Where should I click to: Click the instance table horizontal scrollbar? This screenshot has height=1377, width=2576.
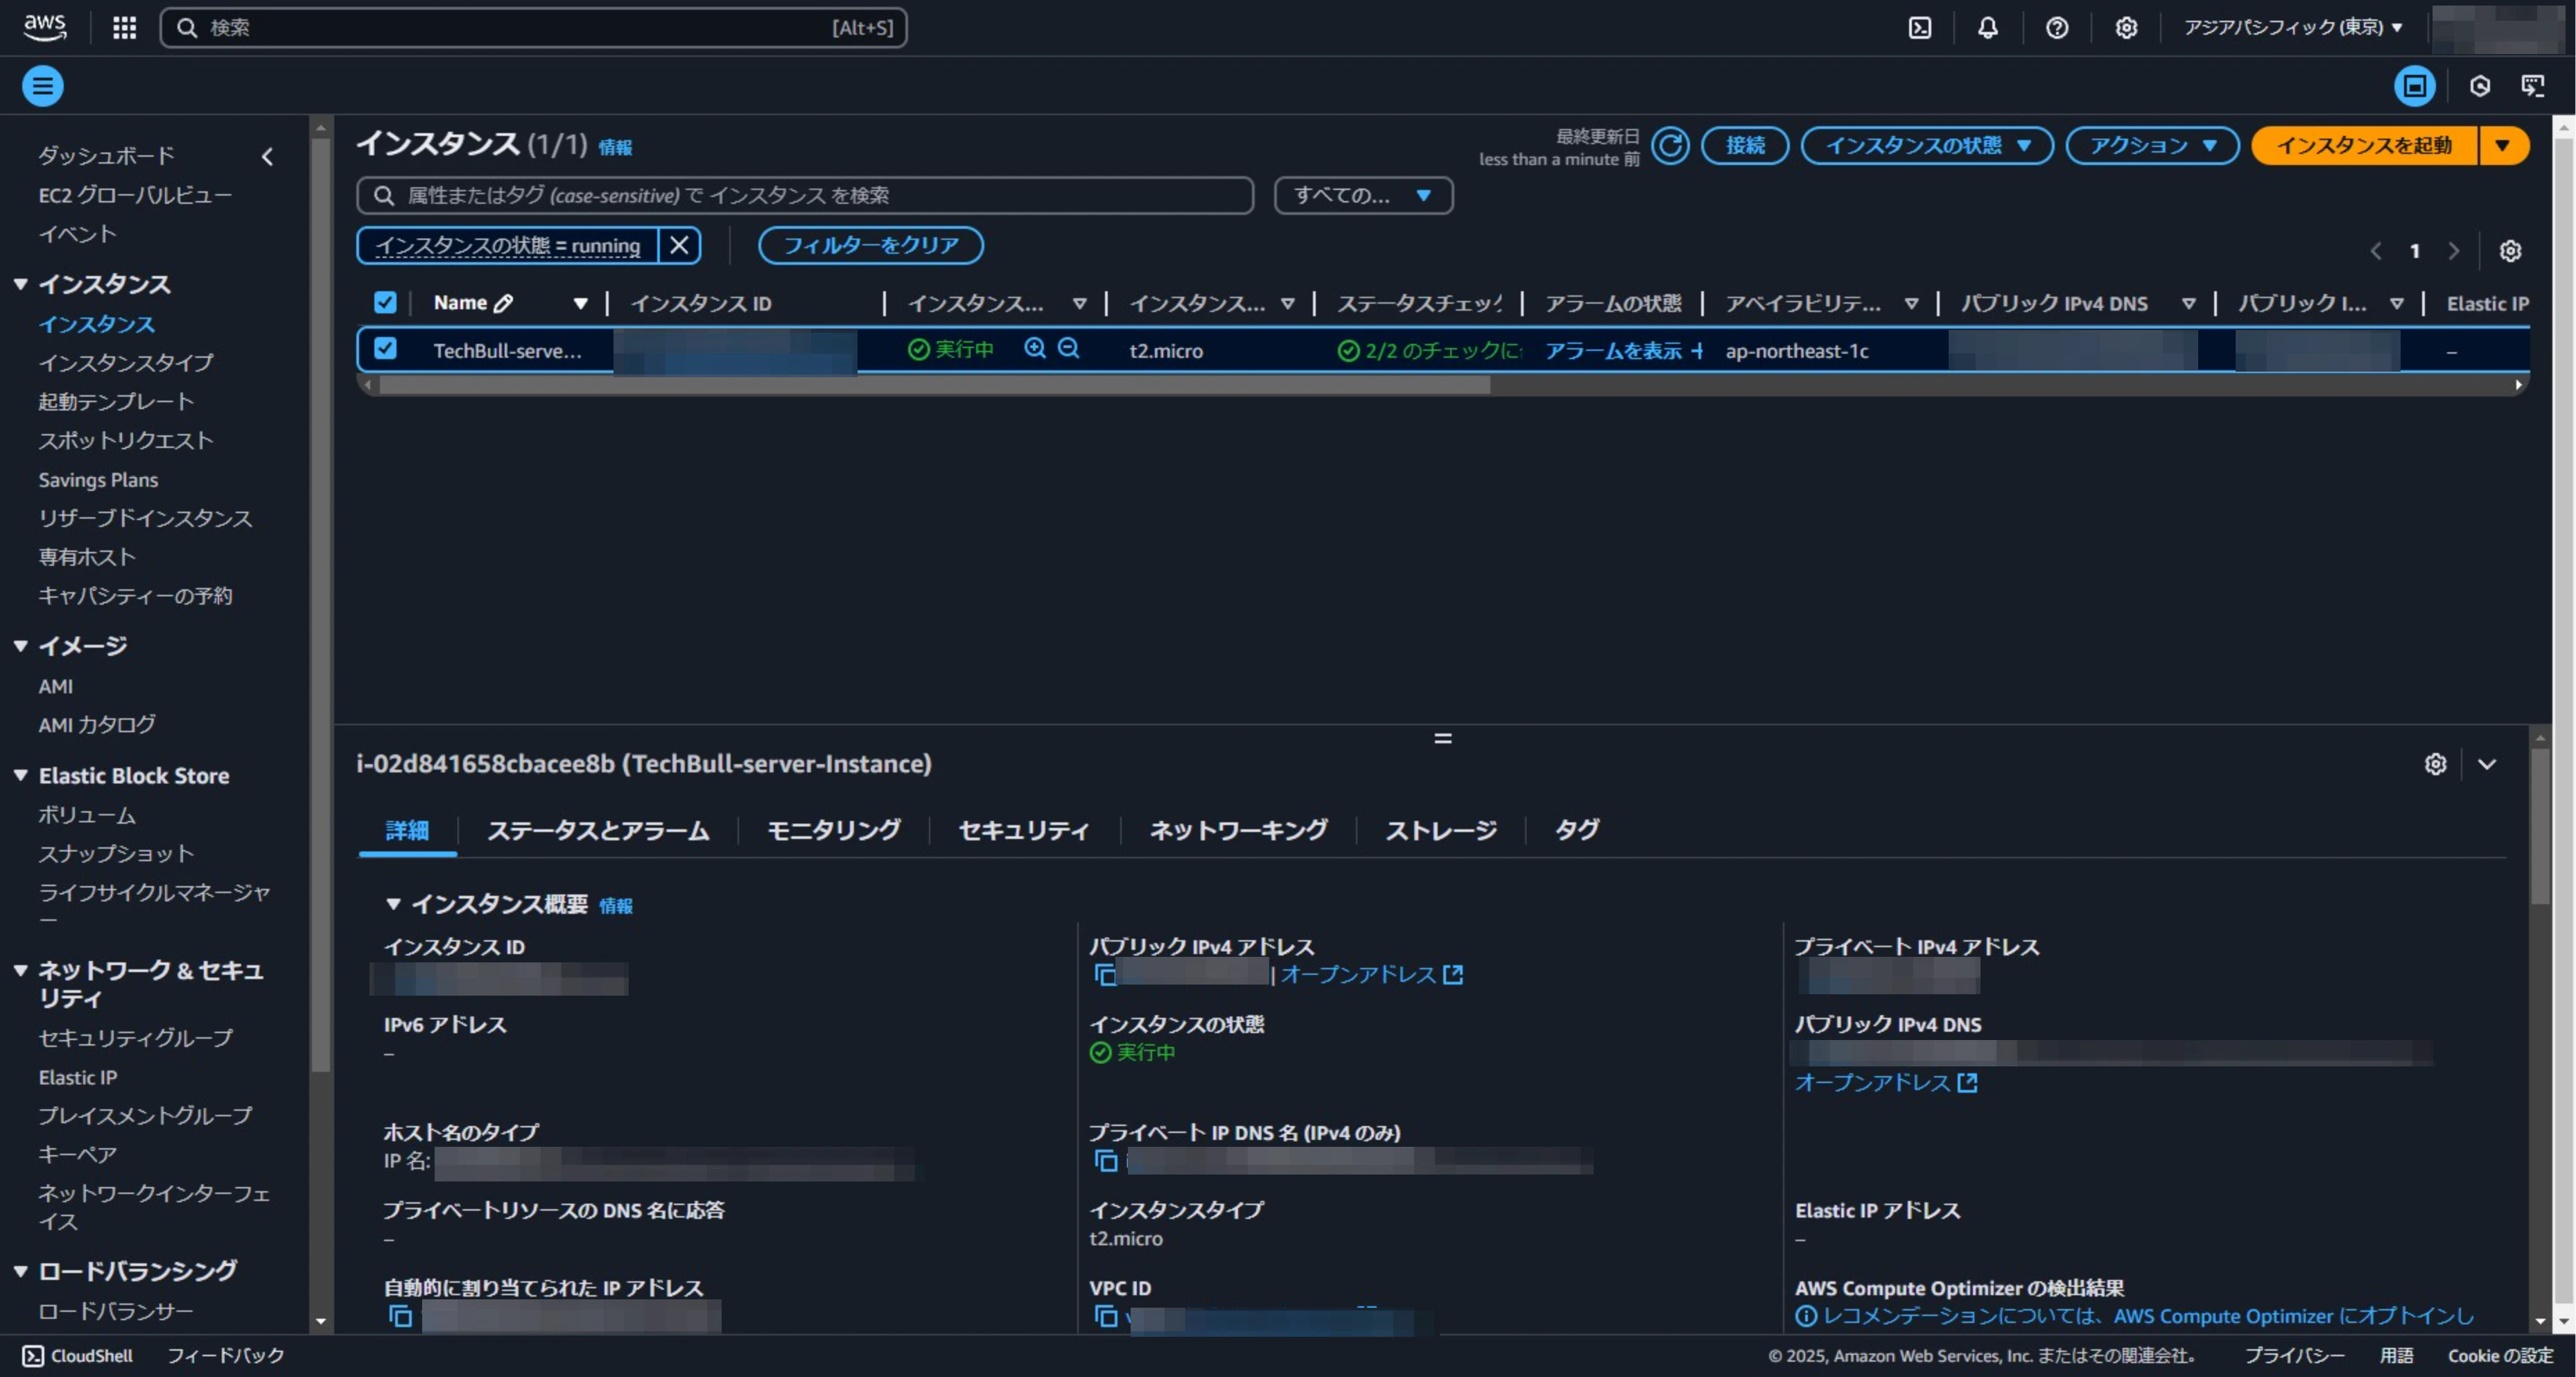935,385
